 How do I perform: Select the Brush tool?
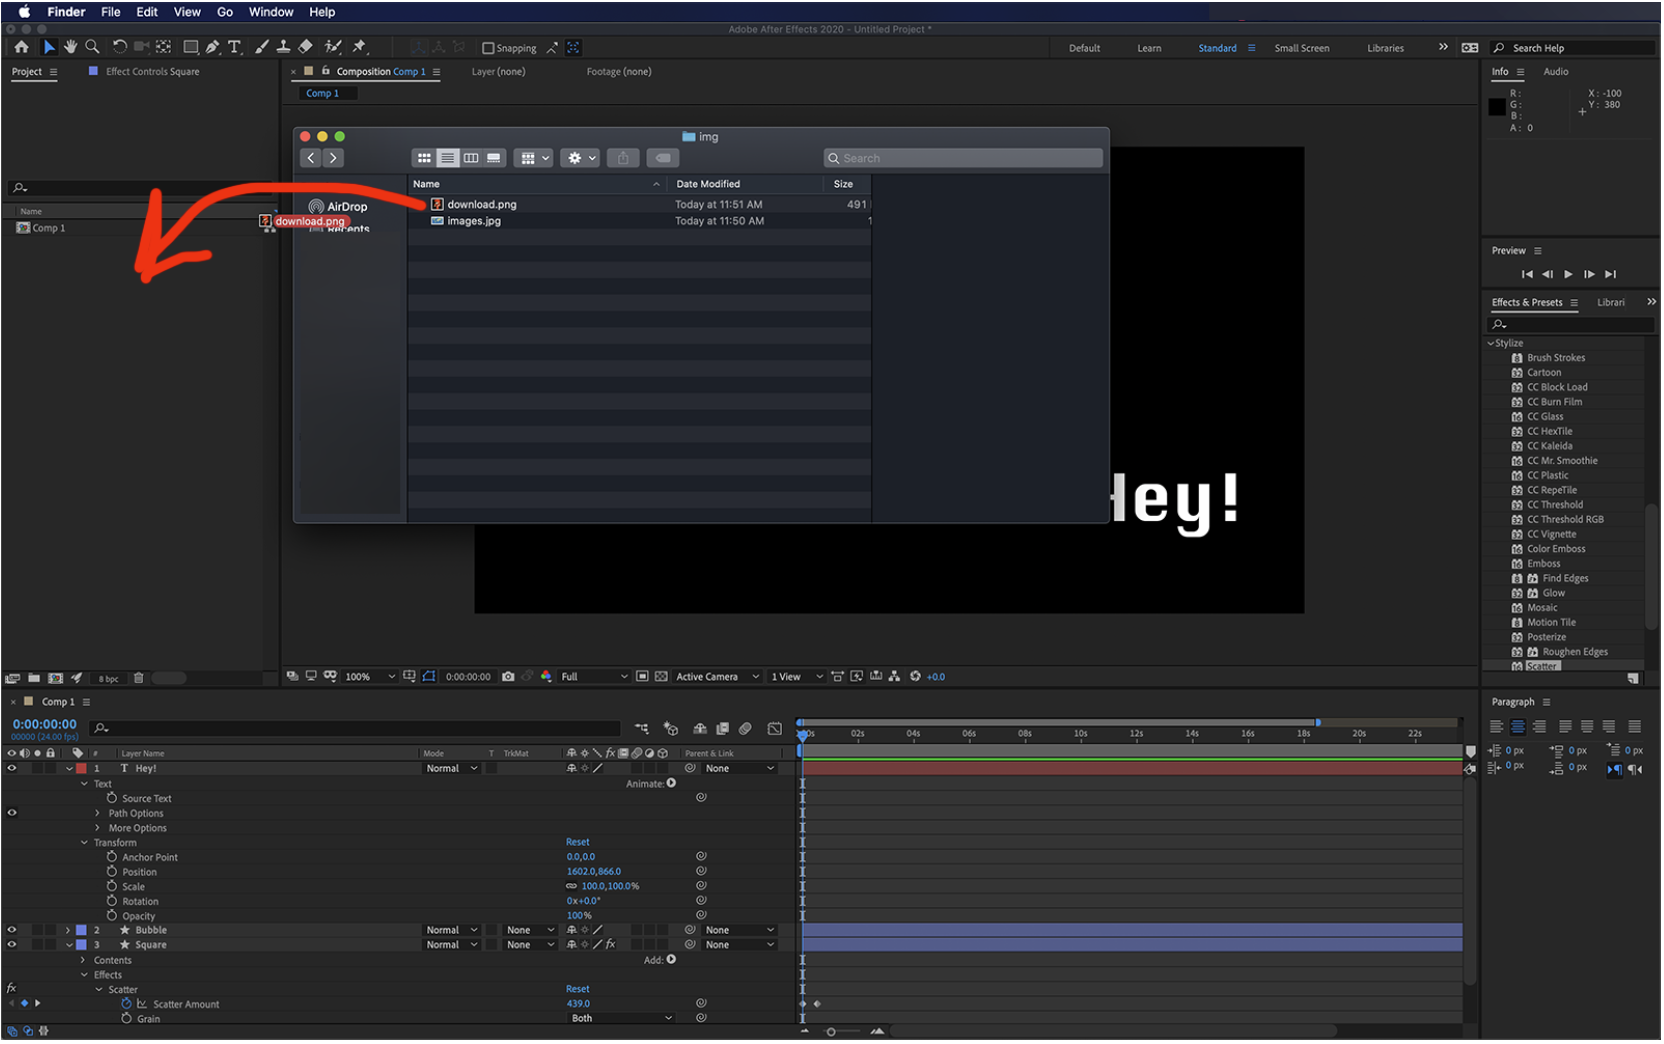click(x=262, y=47)
